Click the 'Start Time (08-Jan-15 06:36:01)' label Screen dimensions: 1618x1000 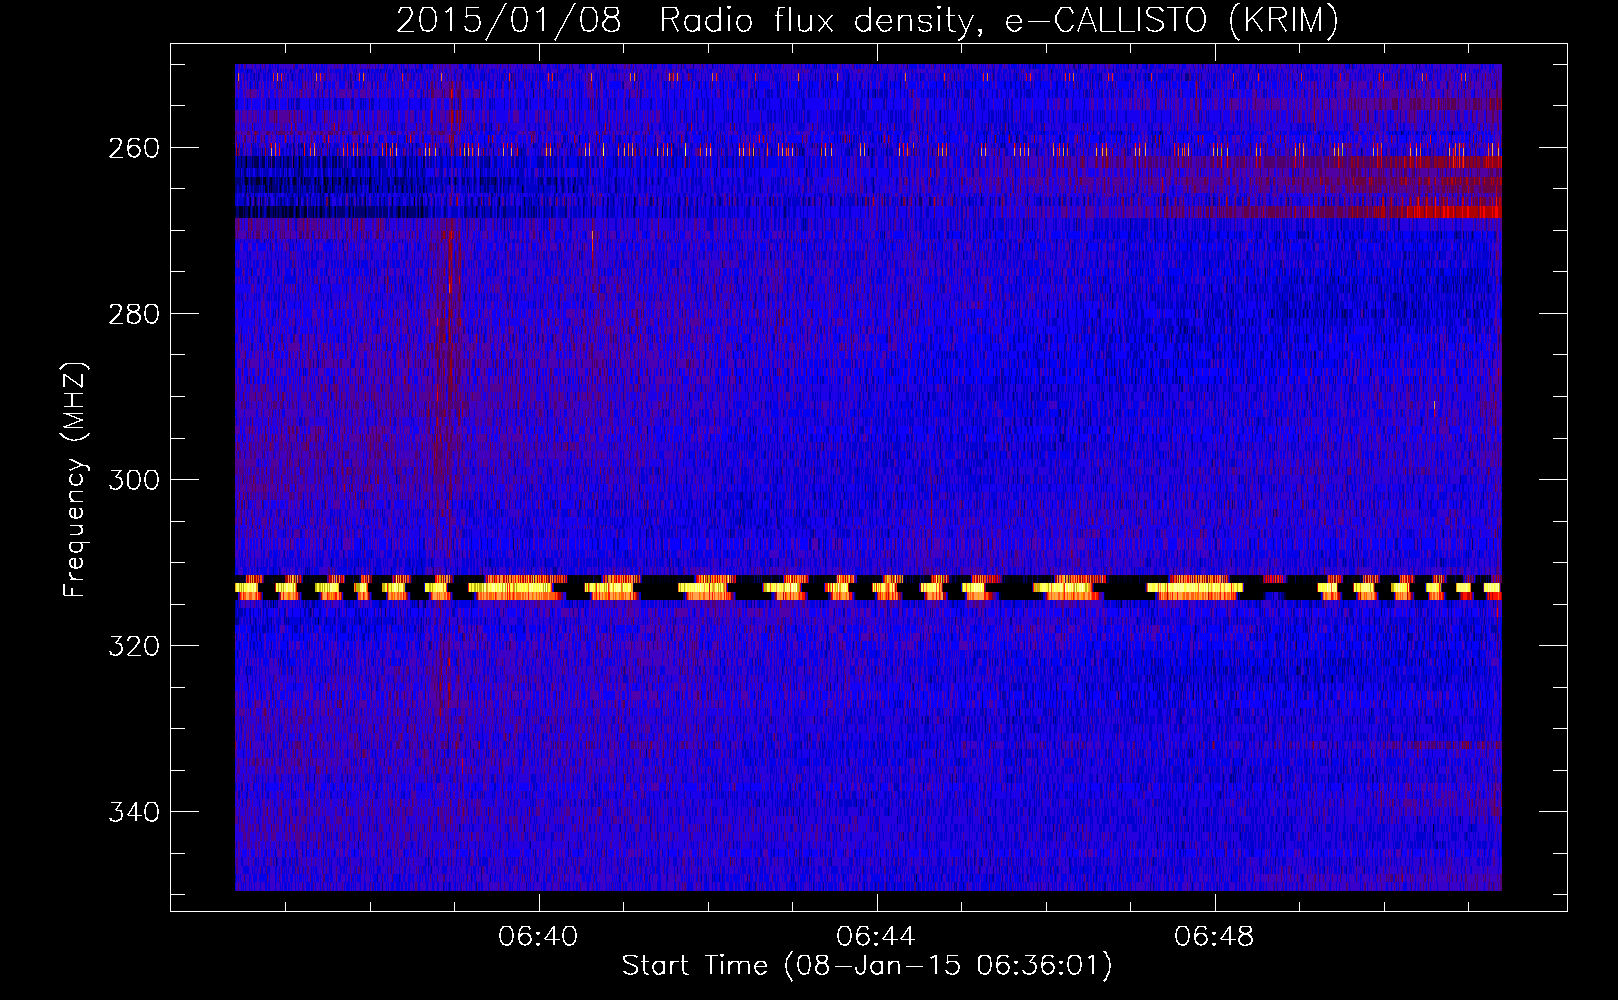click(867, 966)
